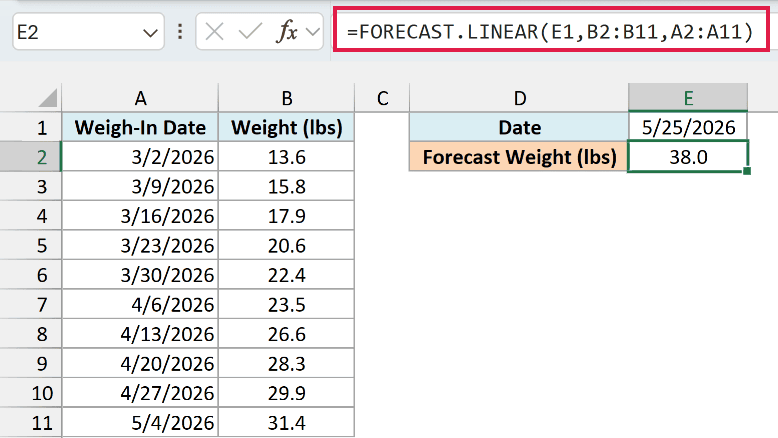Screen dimensions: 778x438
Task: Select row 6 header
Action: (31, 275)
